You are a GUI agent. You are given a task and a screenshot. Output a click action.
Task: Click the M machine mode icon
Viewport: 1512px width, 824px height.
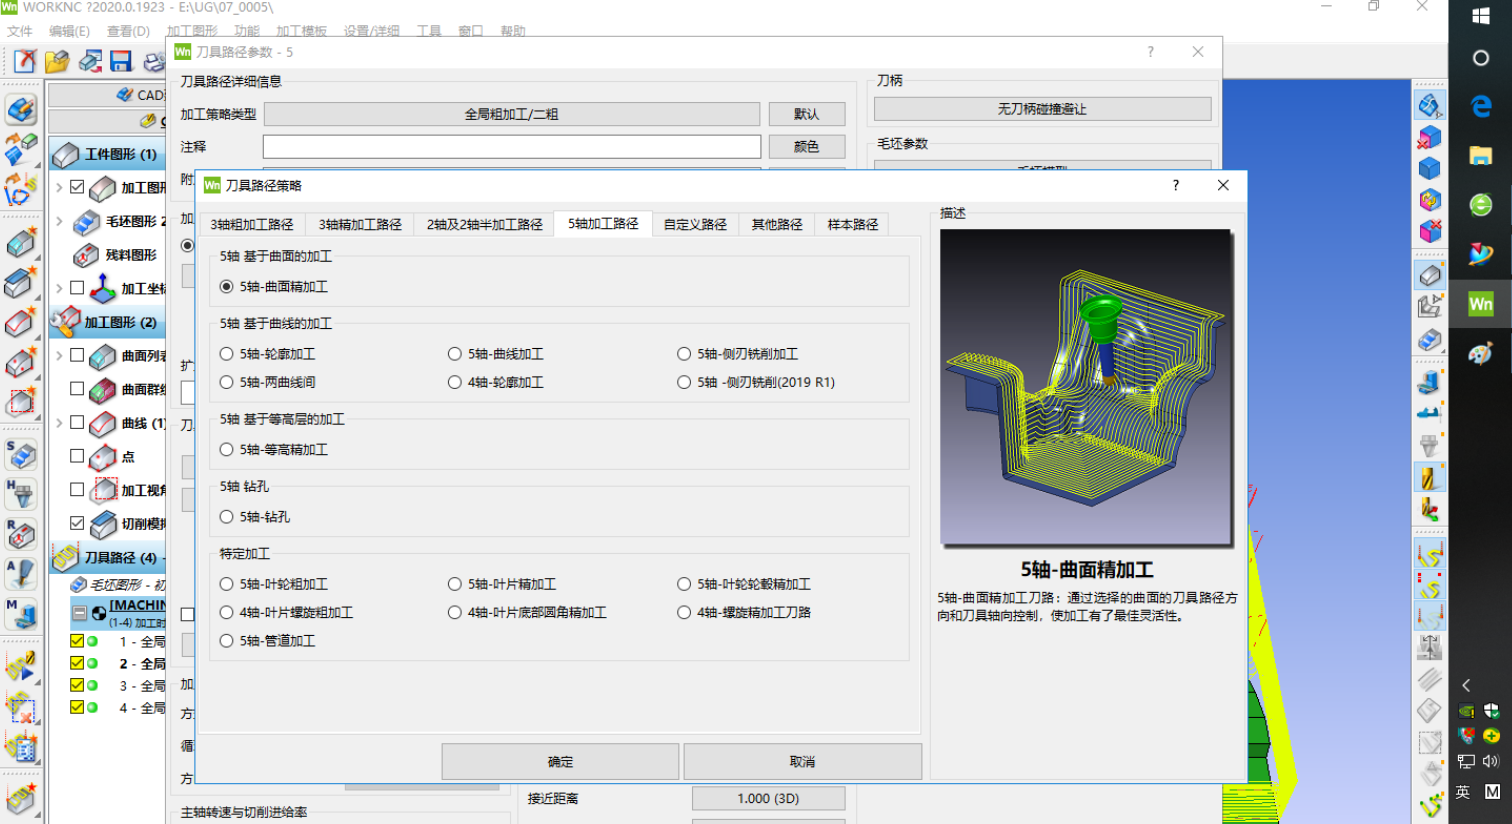[21, 613]
